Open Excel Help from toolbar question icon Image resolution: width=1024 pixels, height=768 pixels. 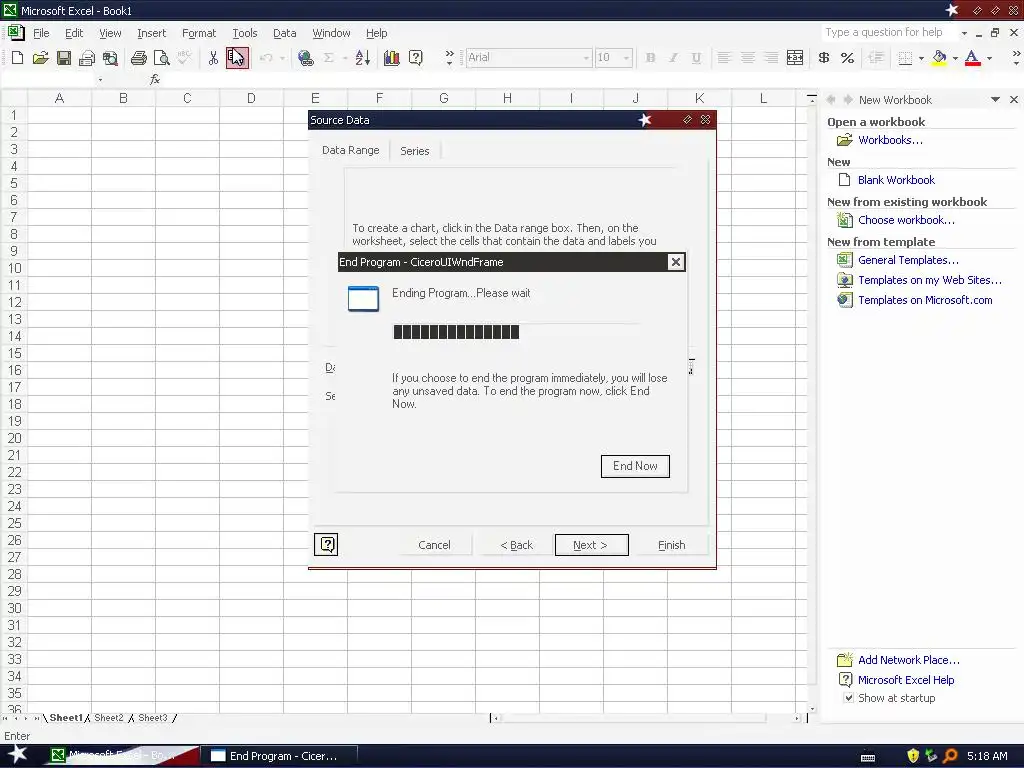point(415,57)
